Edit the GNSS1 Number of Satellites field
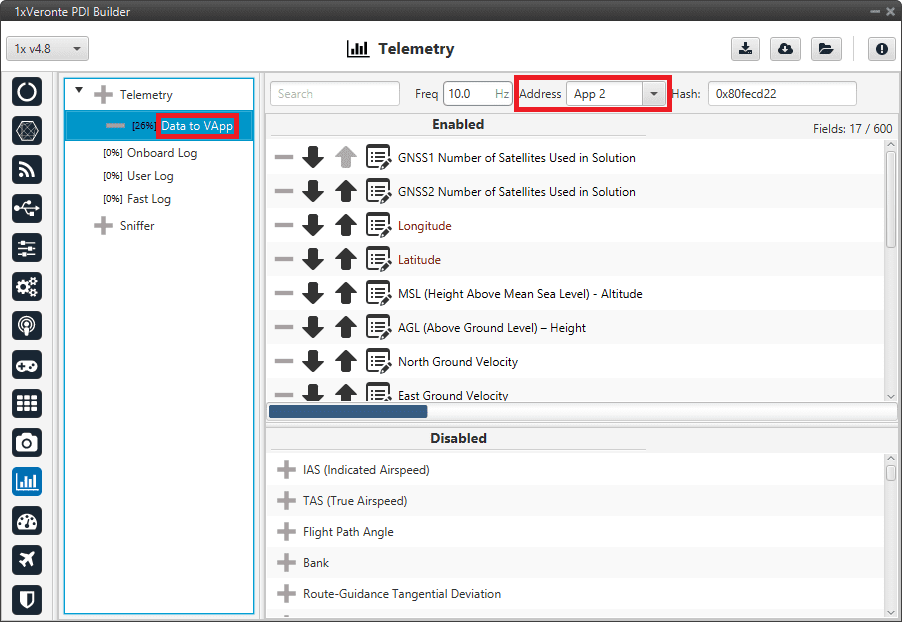Image resolution: width=902 pixels, height=622 pixels. click(378, 158)
